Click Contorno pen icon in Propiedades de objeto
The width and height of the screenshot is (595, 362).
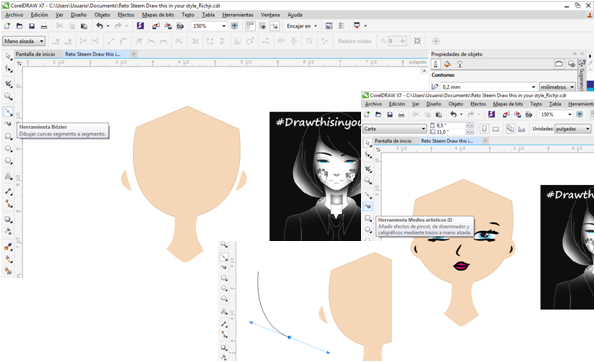(x=436, y=64)
